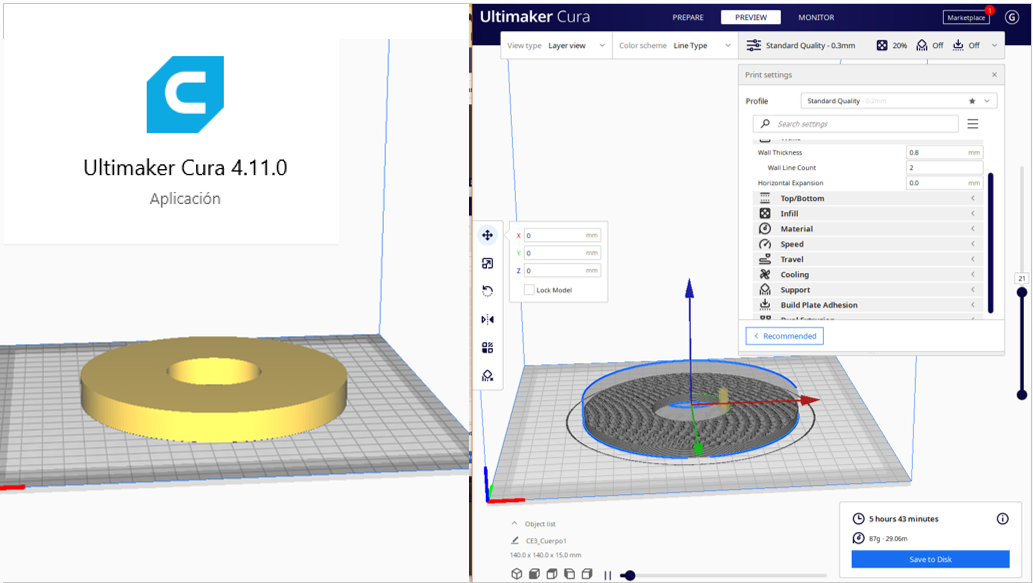Open the account avatar G icon

pos(1012,17)
